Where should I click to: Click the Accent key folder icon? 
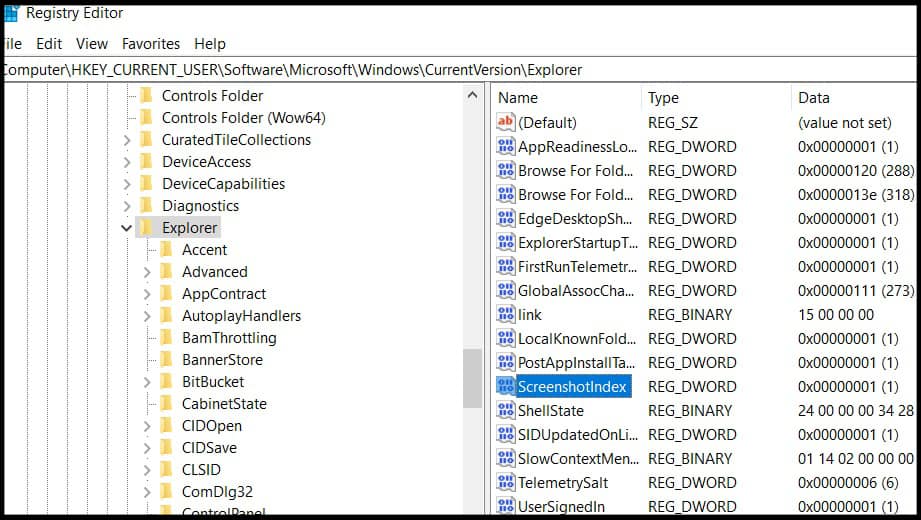(x=166, y=249)
